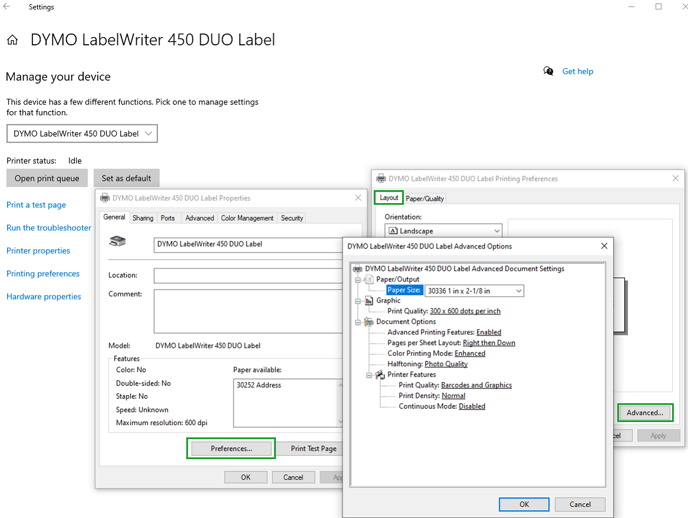Switch to the General tab
This screenshot has width=688, height=518.
pyautogui.click(x=114, y=217)
